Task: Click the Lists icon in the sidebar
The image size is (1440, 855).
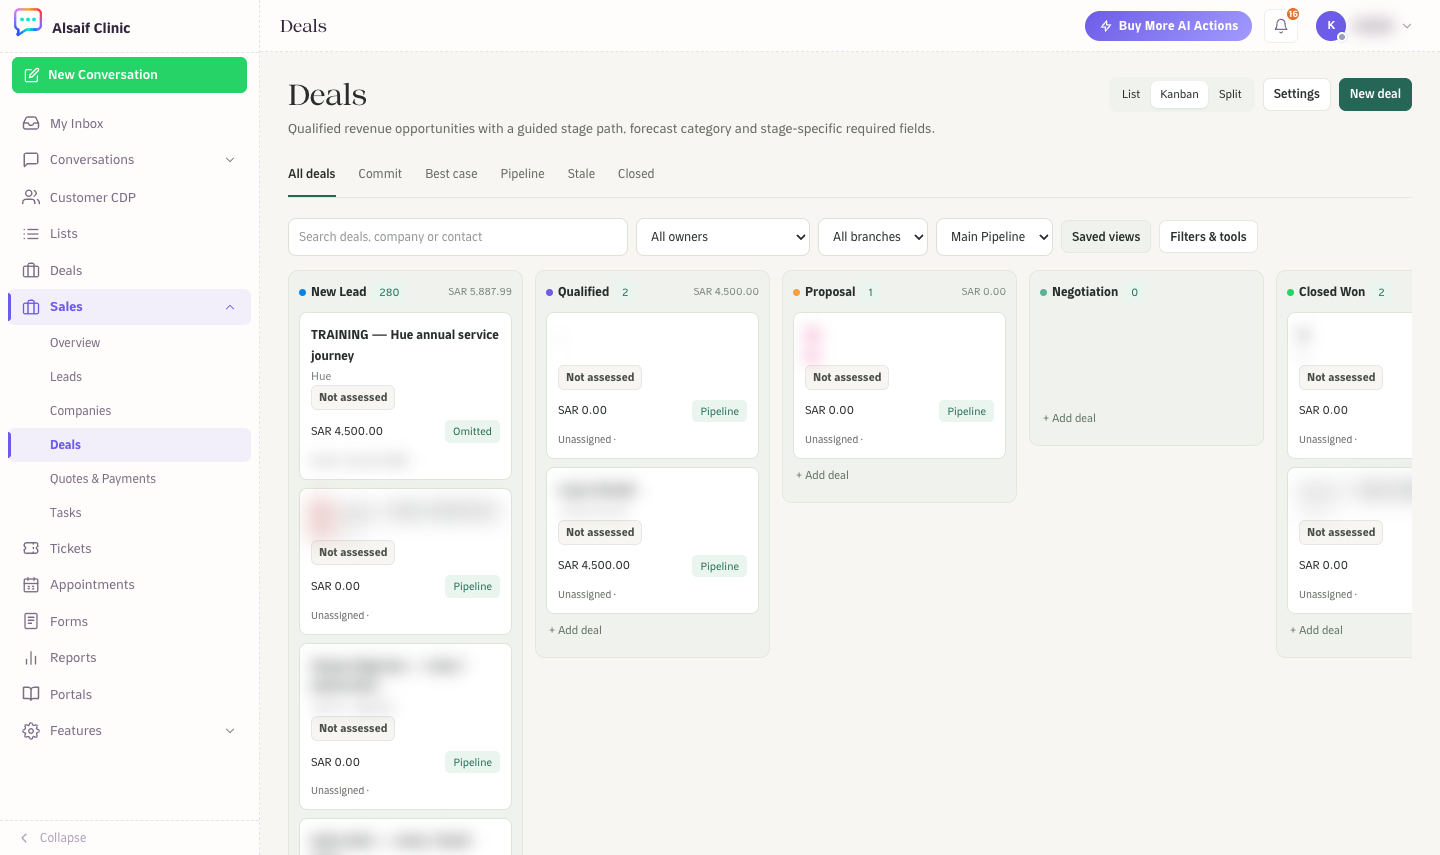Action: point(31,234)
